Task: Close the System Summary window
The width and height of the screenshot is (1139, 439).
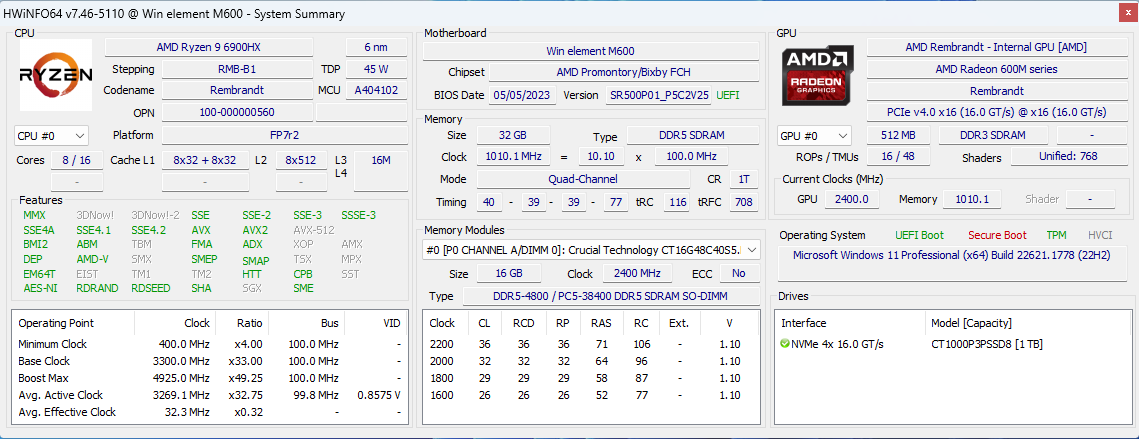Action: coord(1127,13)
